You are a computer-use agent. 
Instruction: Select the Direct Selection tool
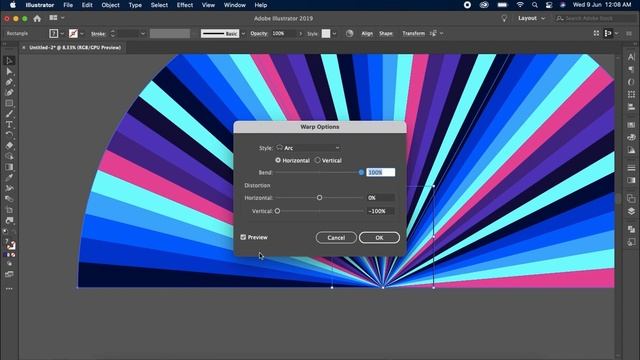[x=9, y=71]
